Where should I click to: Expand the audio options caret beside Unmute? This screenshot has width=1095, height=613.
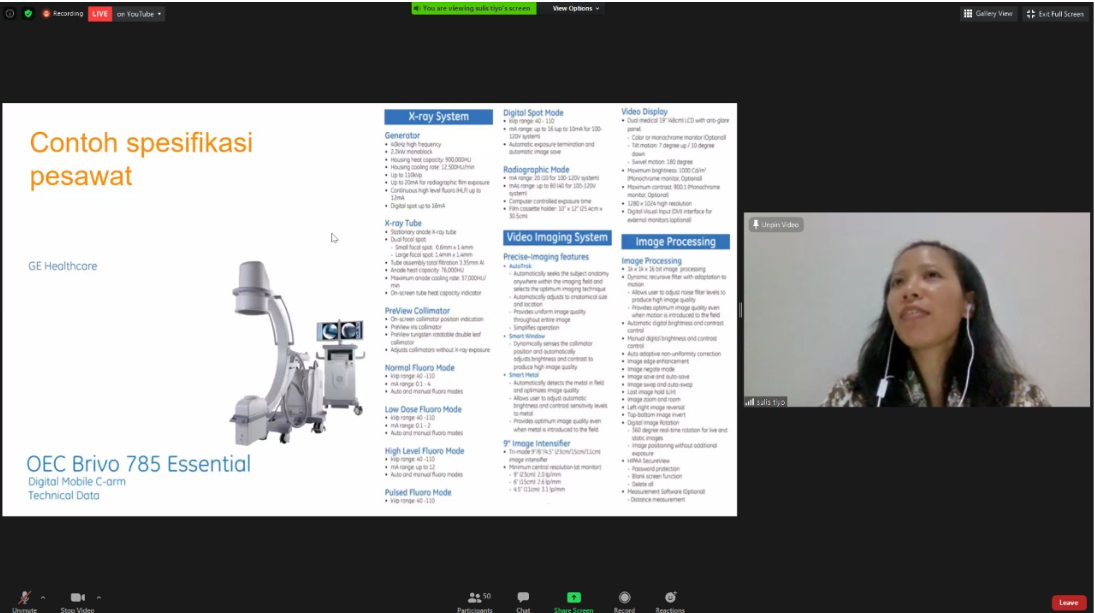point(43,598)
